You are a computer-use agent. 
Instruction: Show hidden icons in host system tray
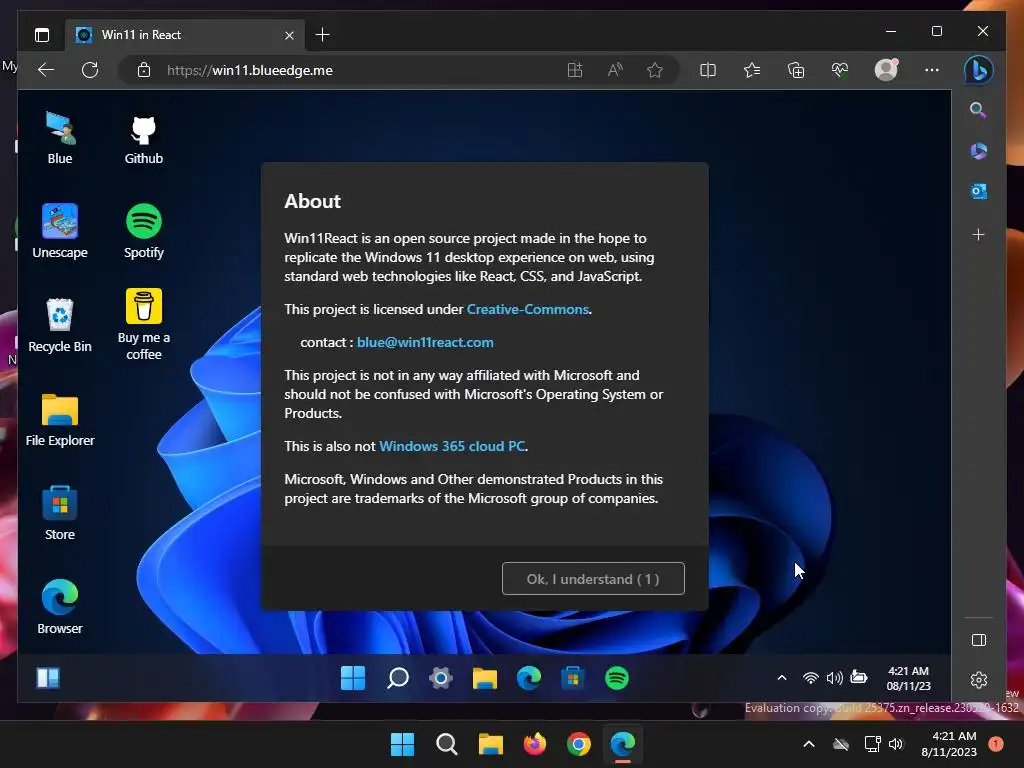tap(808, 744)
